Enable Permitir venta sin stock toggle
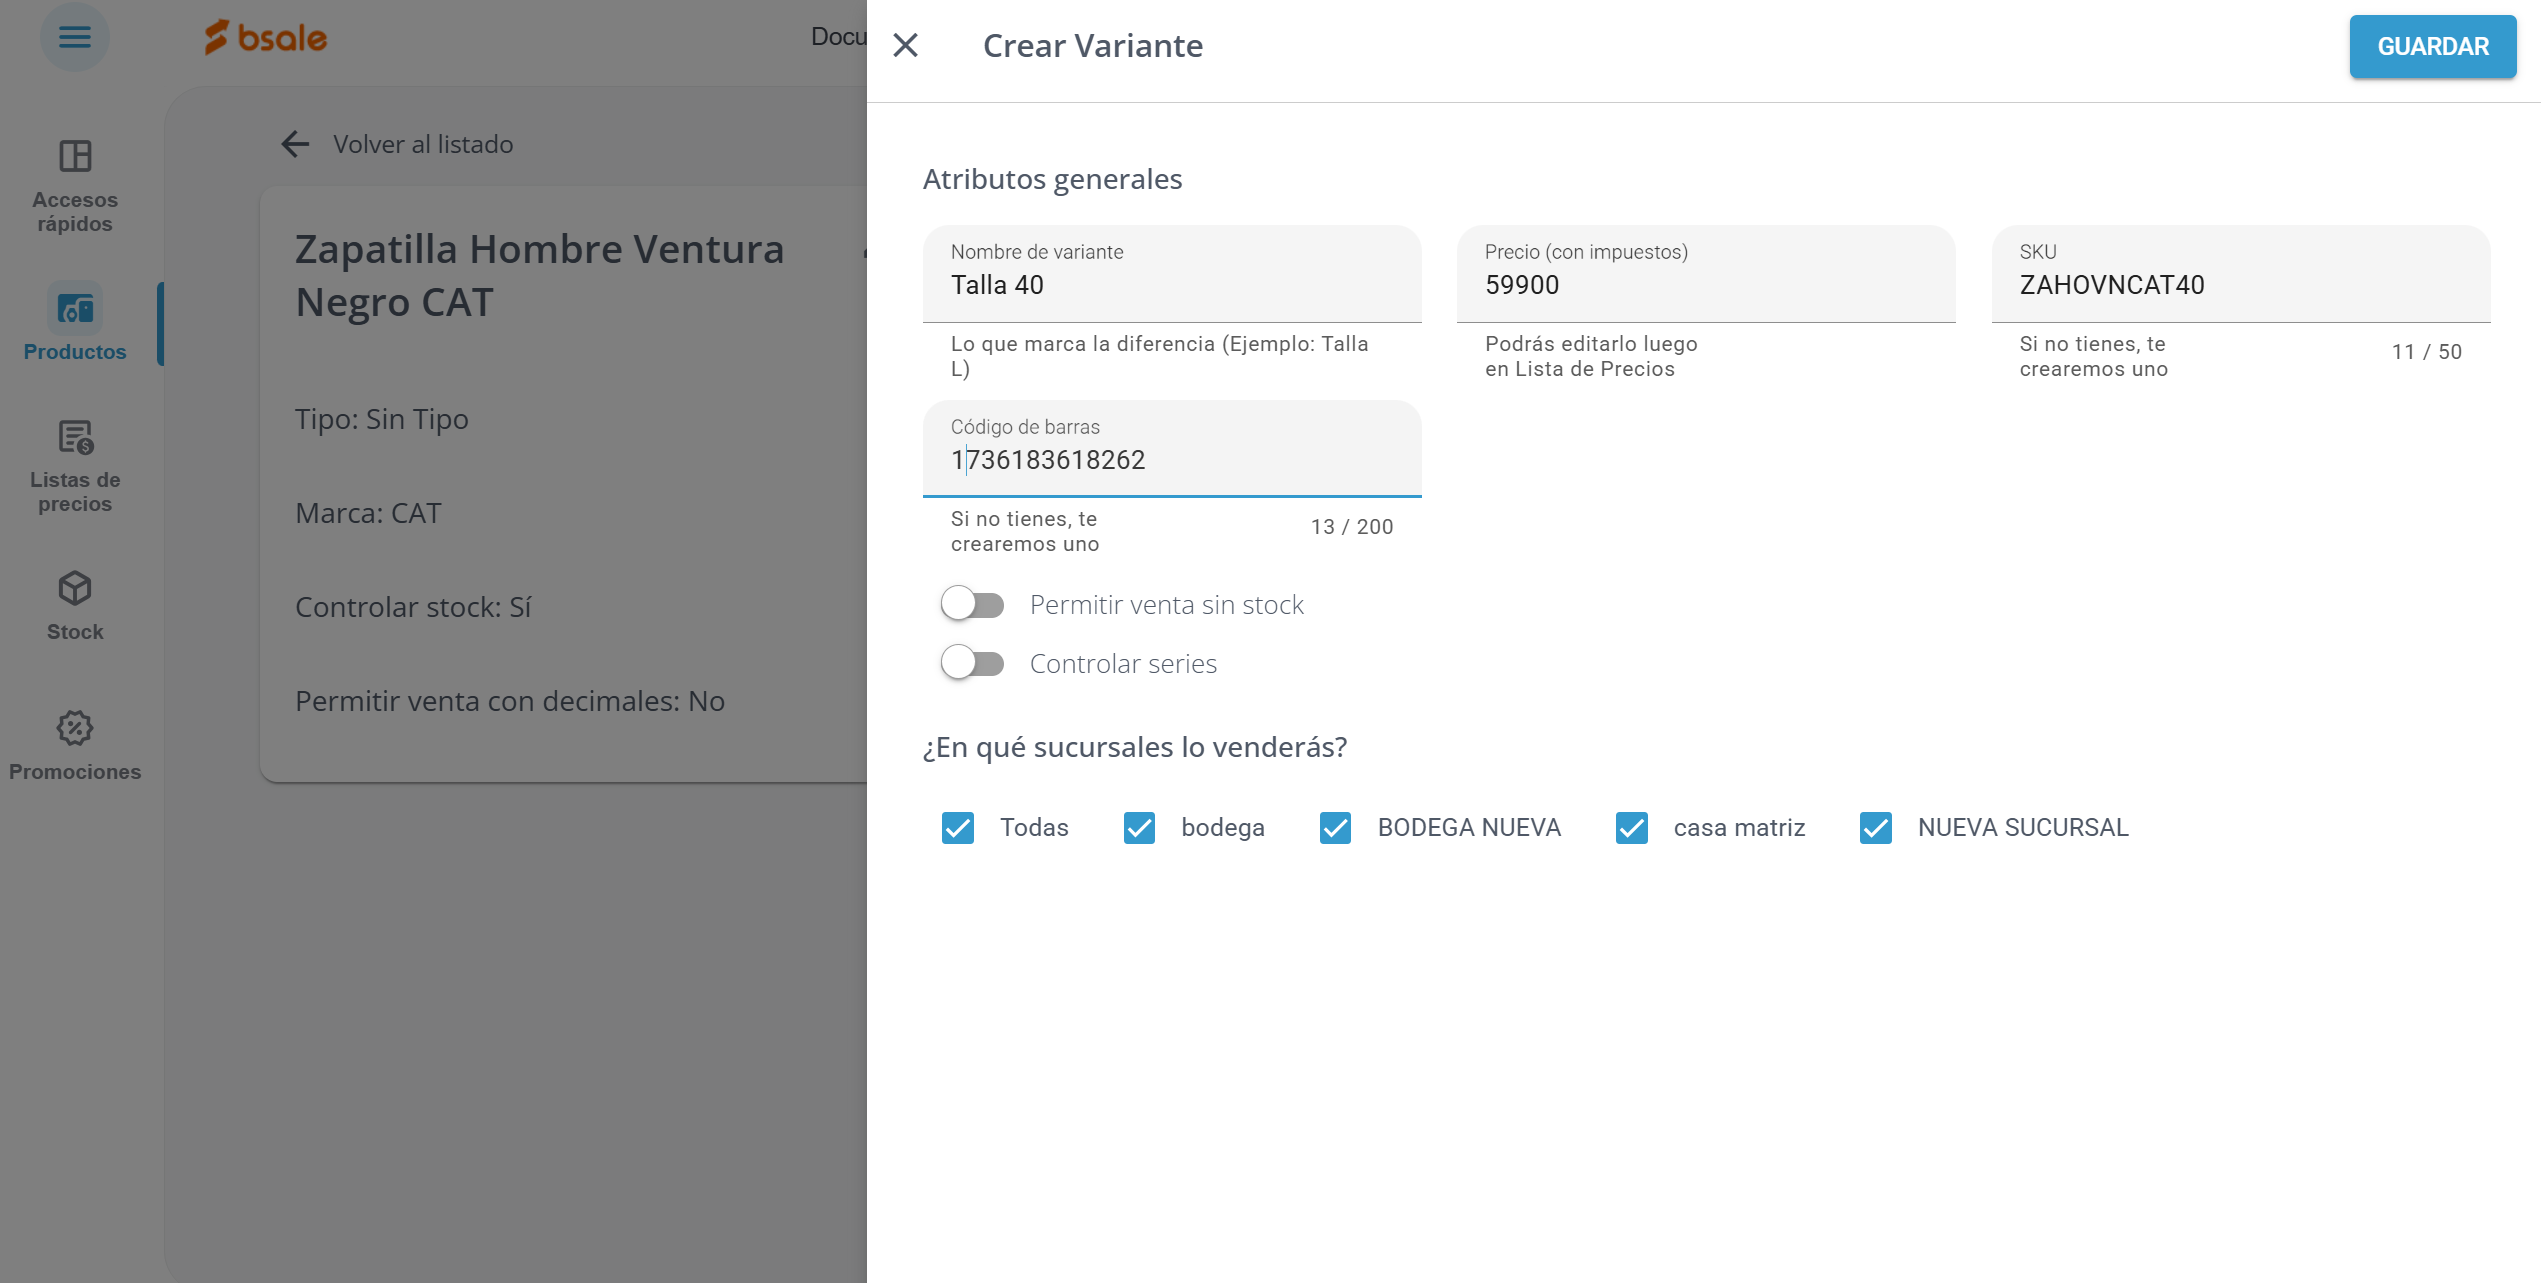 pyautogui.click(x=972, y=604)
